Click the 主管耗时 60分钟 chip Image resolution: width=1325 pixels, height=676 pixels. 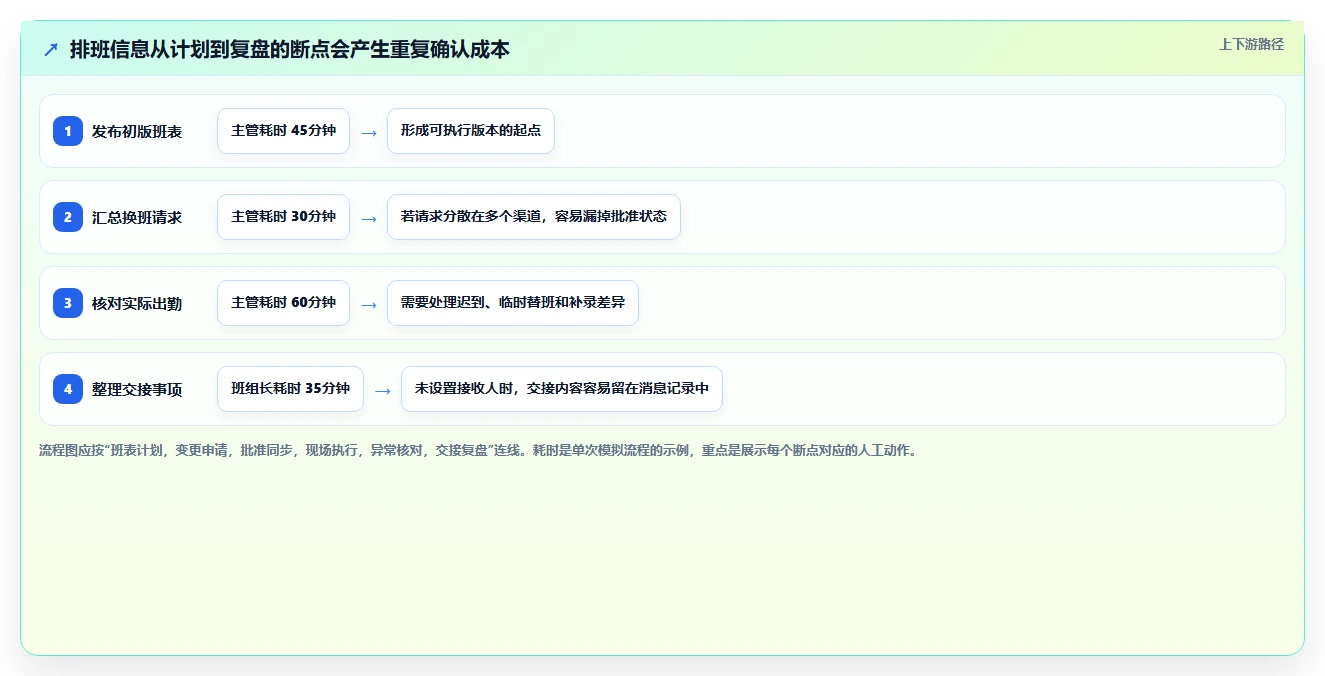(x=283, y=303)
